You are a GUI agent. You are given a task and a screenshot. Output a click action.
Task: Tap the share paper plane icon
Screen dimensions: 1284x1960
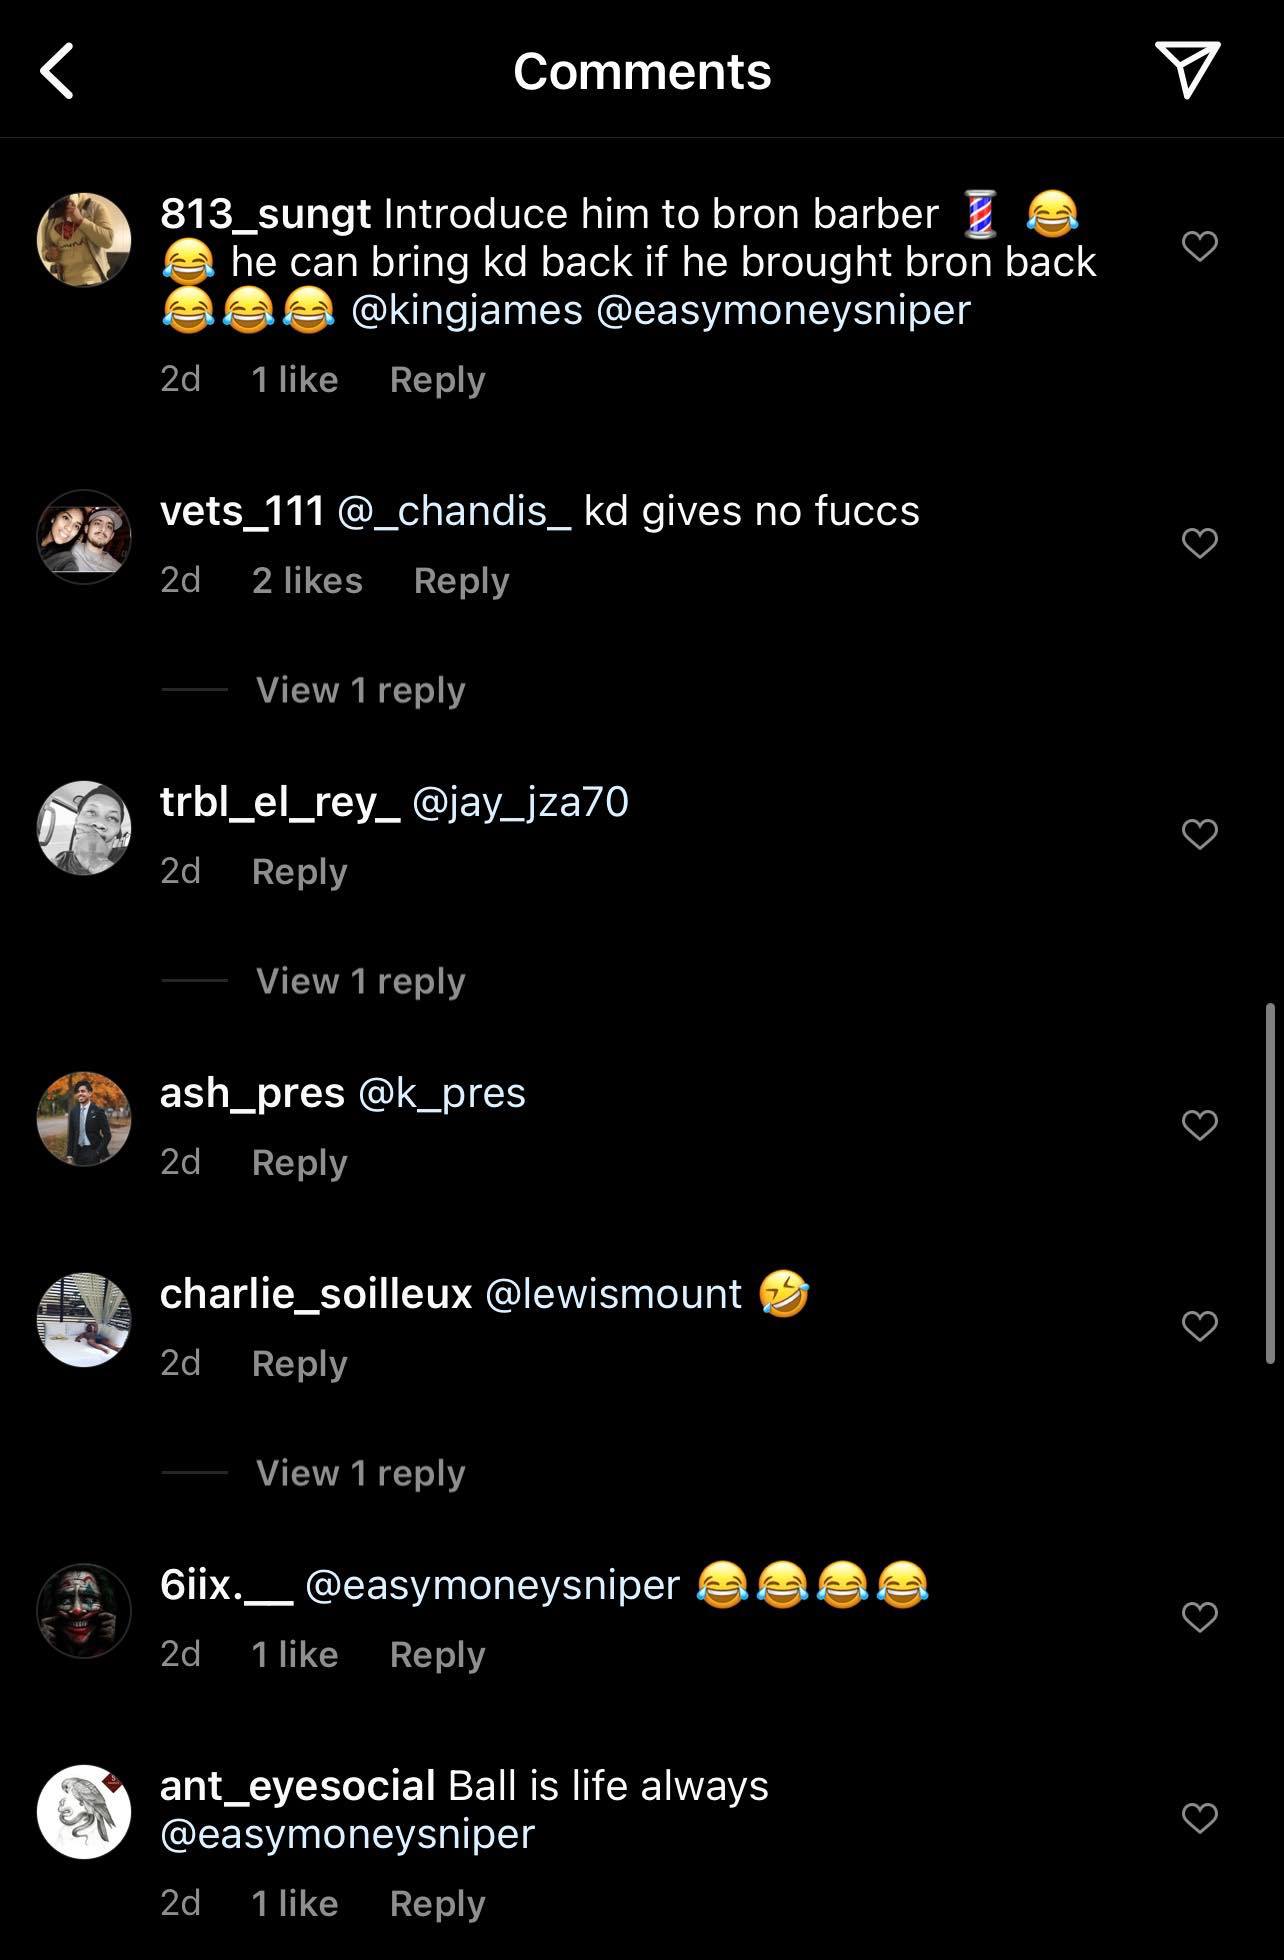(x=1187, y=70)
